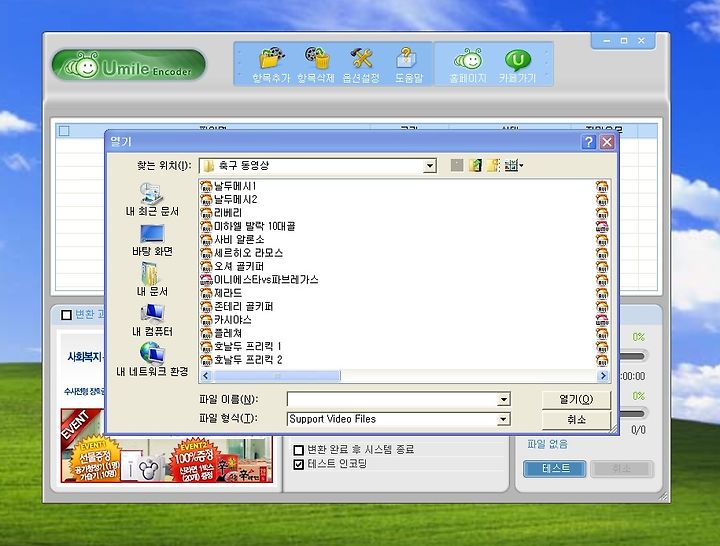720x546 pixels.
Task: Click the Umile Encoder logo
Action: tap(129, 65)
